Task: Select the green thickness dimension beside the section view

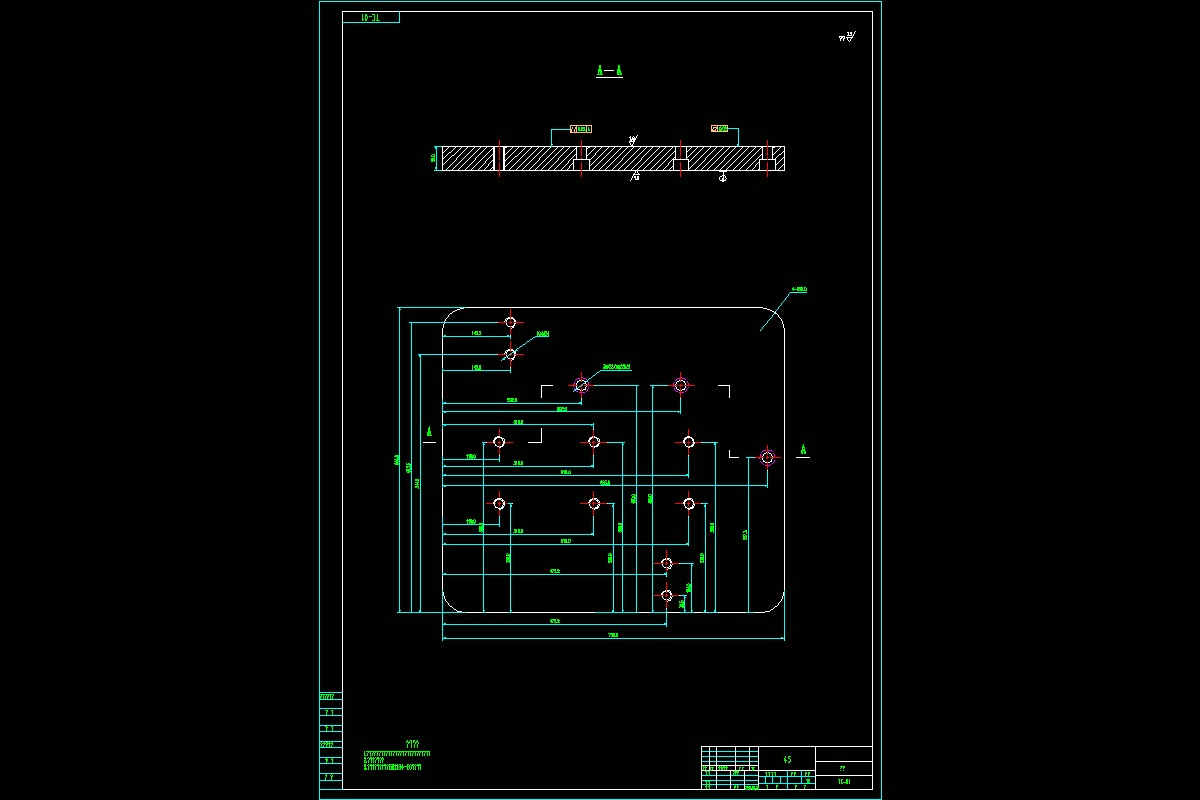Action: [434, 158]
